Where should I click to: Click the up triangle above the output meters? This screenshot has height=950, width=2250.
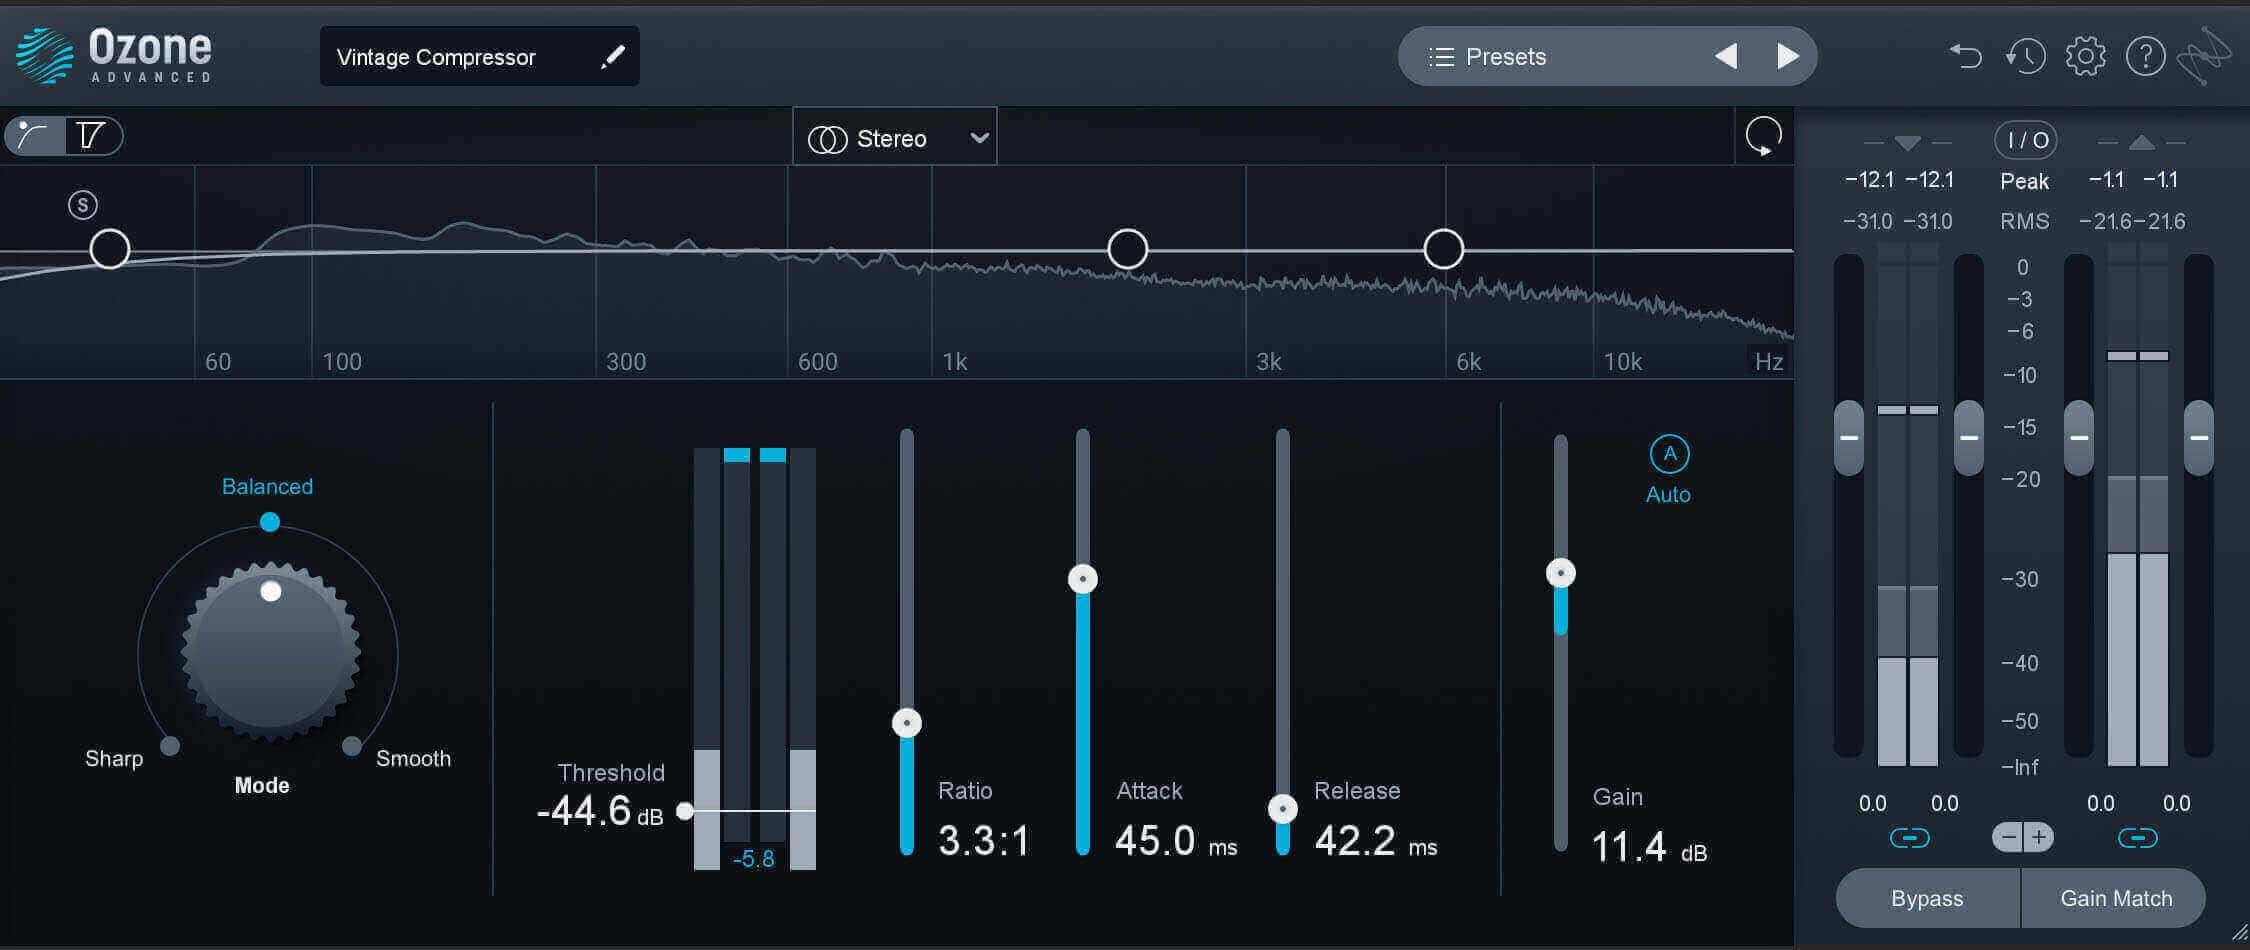tap(2141, 143)
